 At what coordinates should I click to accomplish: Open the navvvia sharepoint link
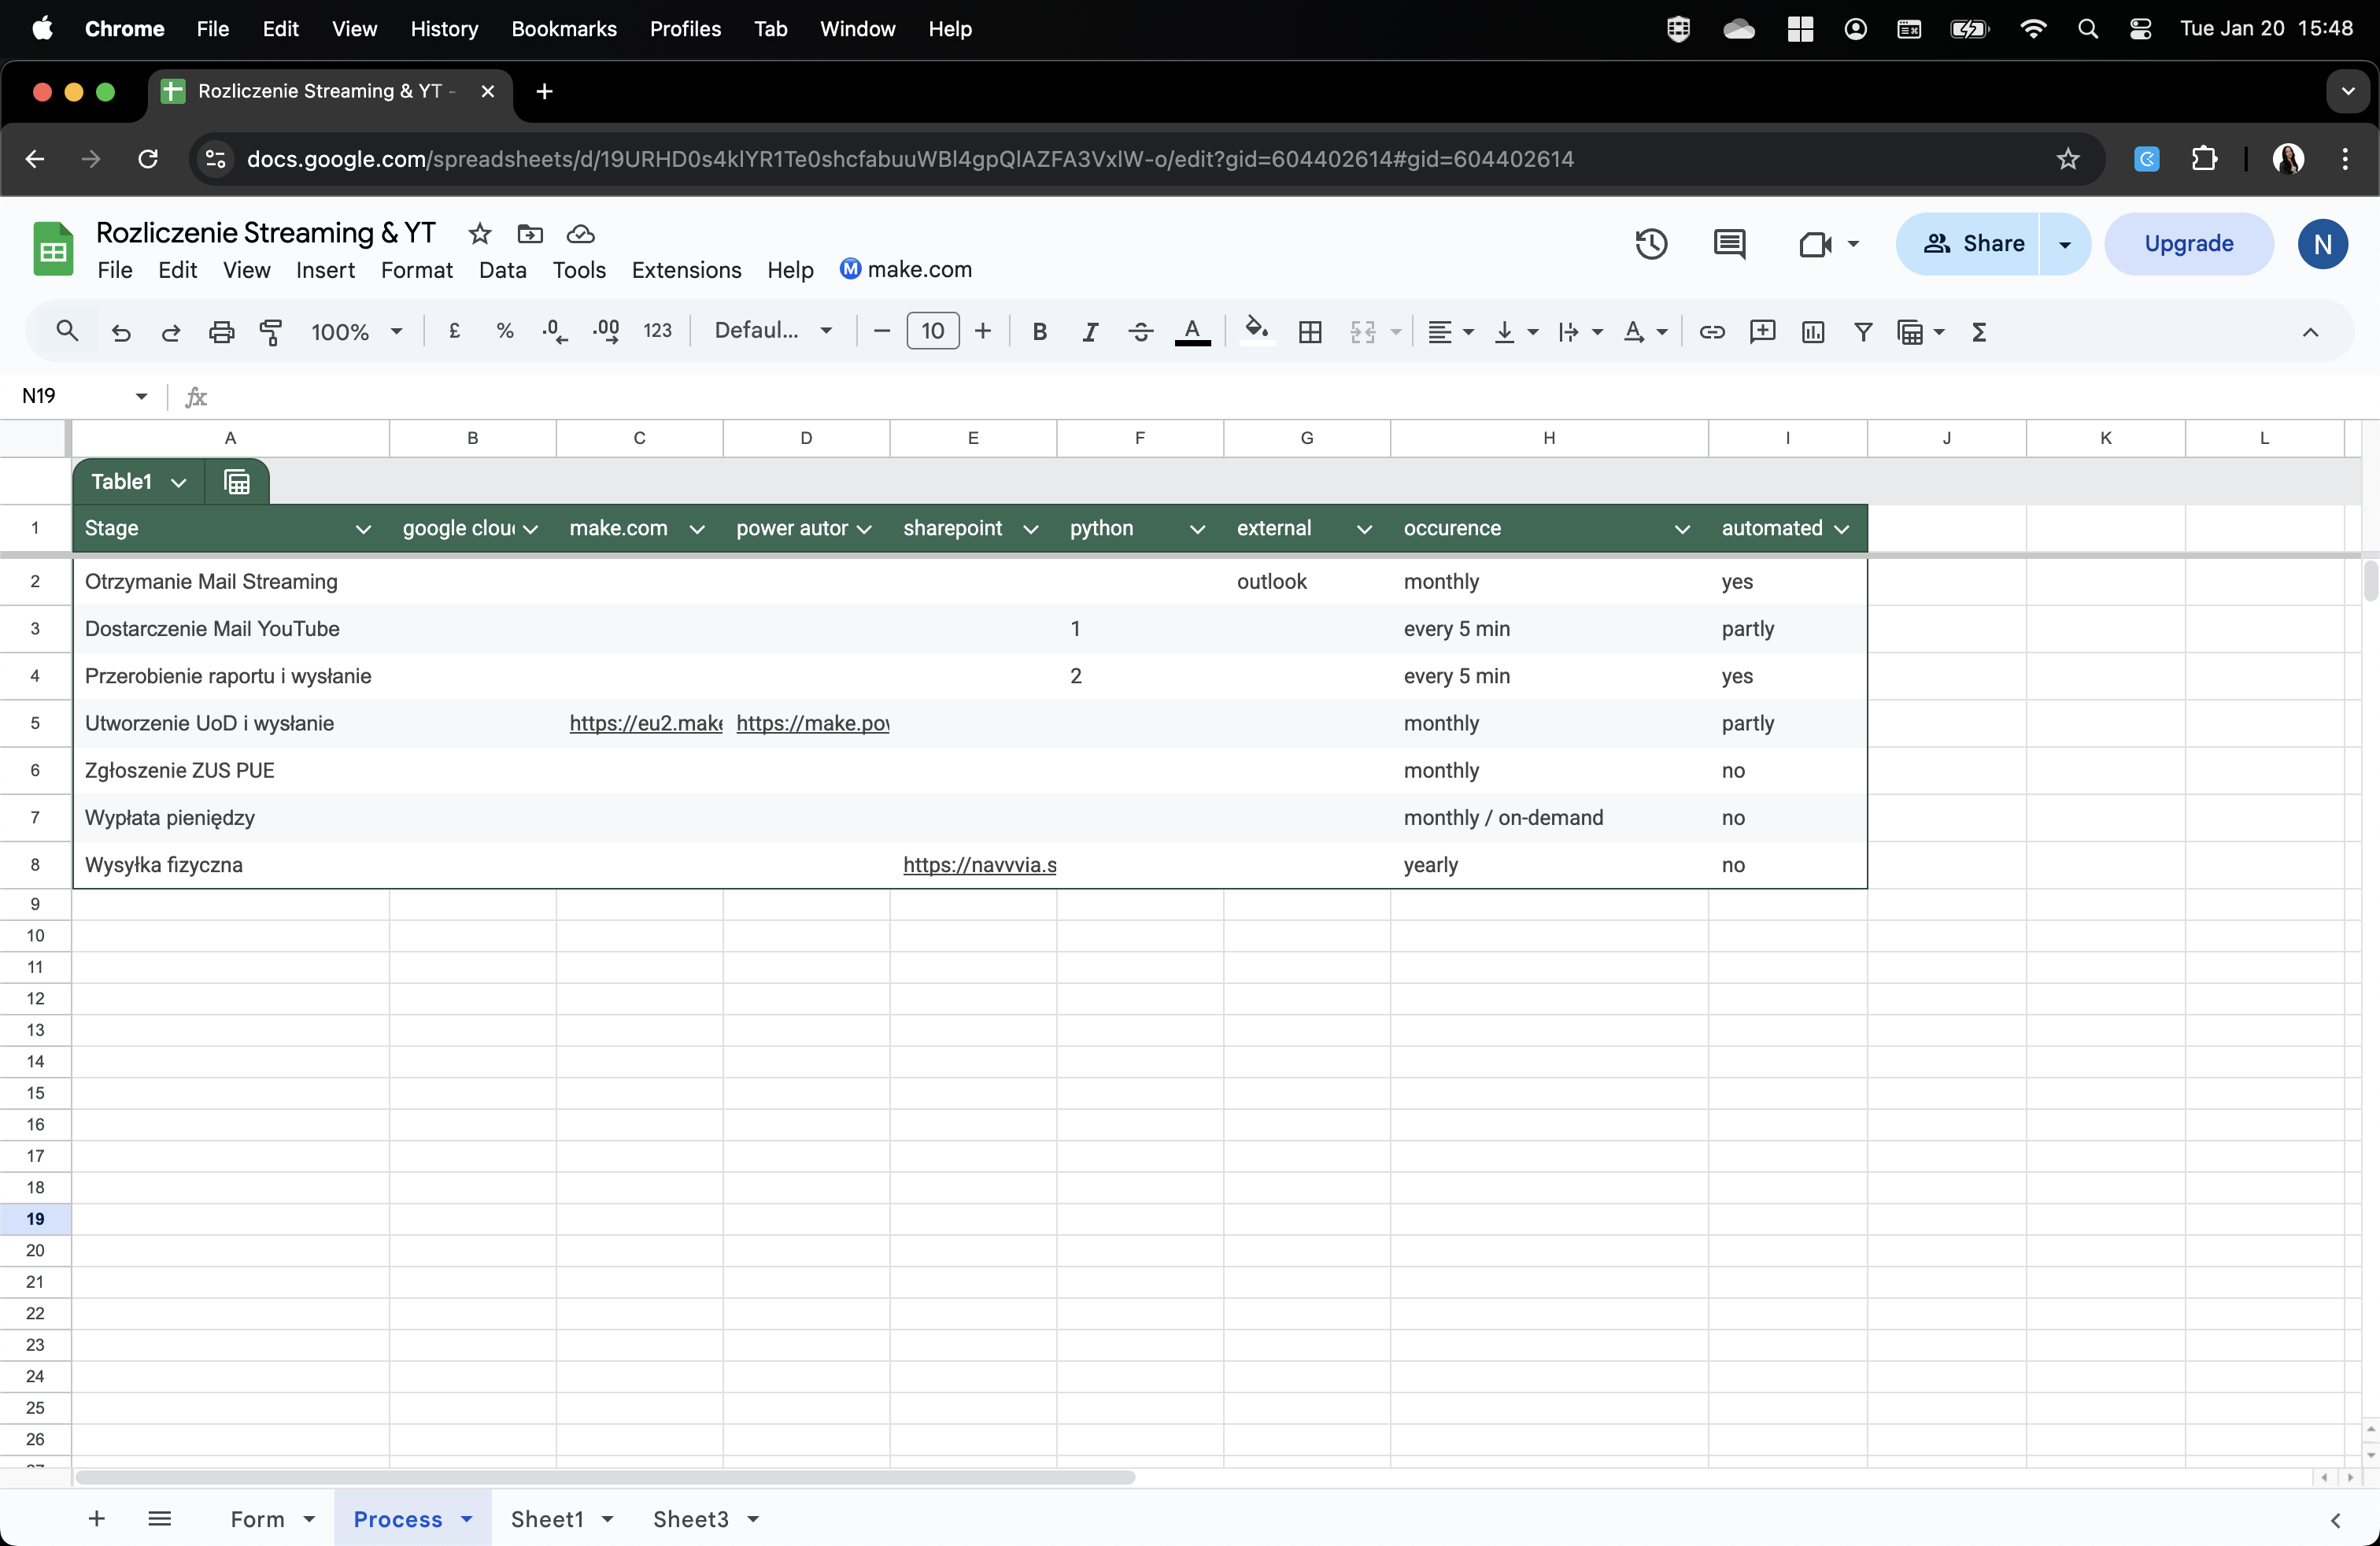click(x=979, y=865)
